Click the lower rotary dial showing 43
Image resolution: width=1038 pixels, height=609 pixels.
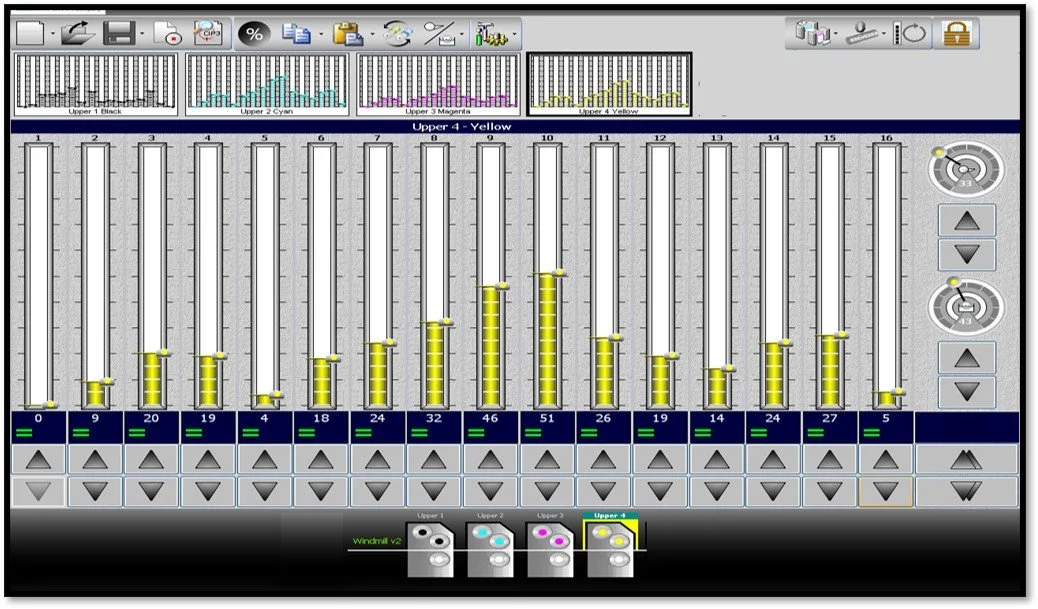tap(966, 306)
